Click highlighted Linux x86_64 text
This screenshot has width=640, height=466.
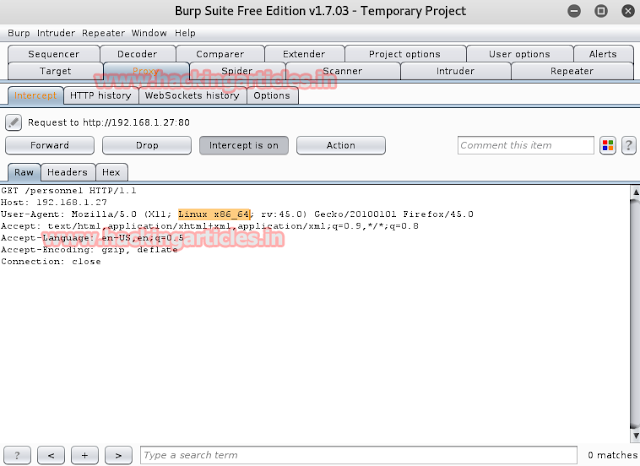click(x=214, y=214)
